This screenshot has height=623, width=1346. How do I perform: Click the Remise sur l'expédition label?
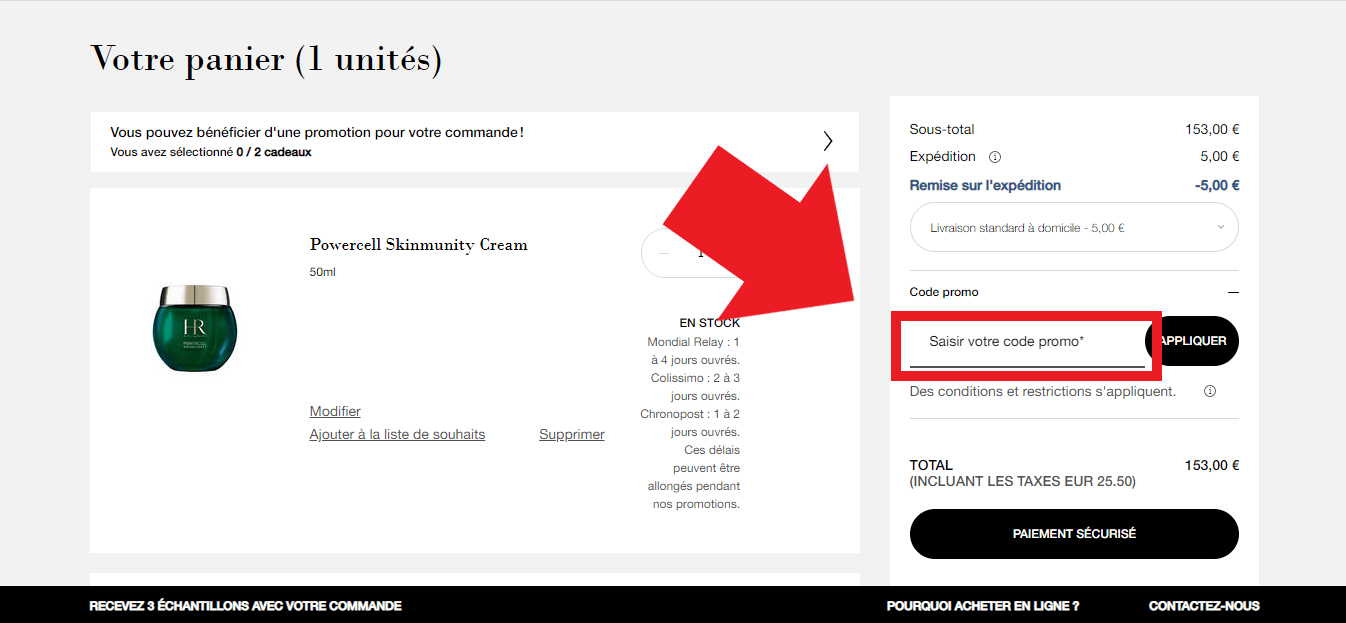pos(985,185)
